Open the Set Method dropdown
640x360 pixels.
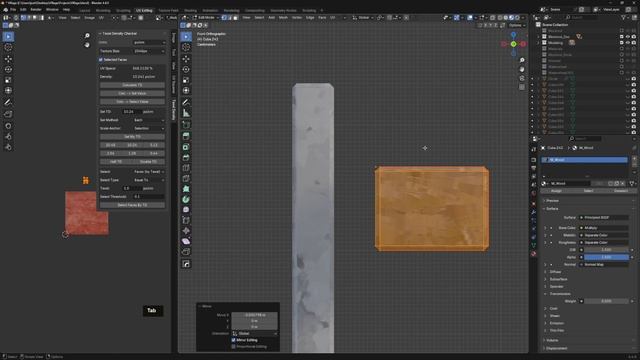tap(149, 120)
